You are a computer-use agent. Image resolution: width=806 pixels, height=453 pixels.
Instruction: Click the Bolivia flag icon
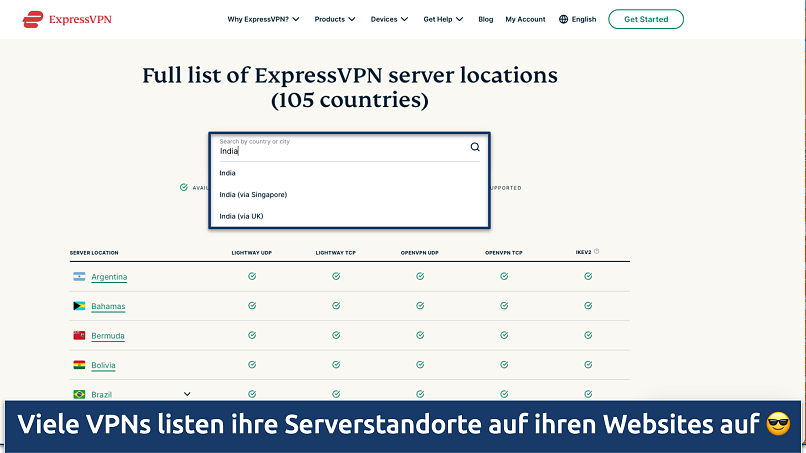click(x=79, y=365)
